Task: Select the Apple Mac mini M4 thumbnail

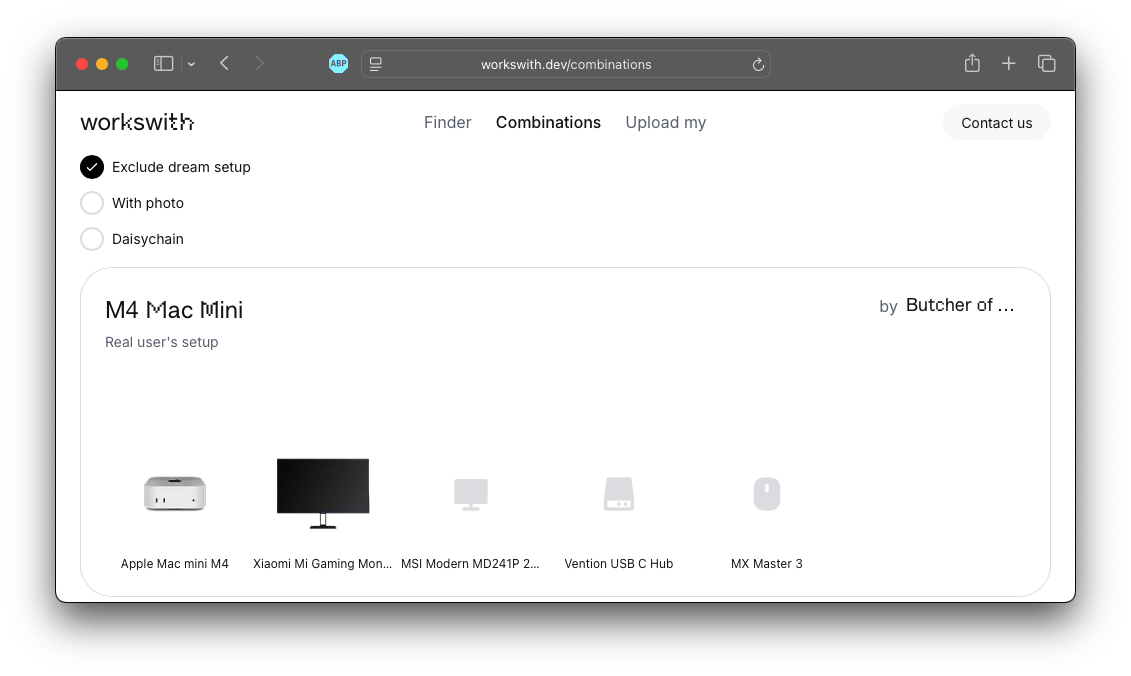Action: pos(175,494)
